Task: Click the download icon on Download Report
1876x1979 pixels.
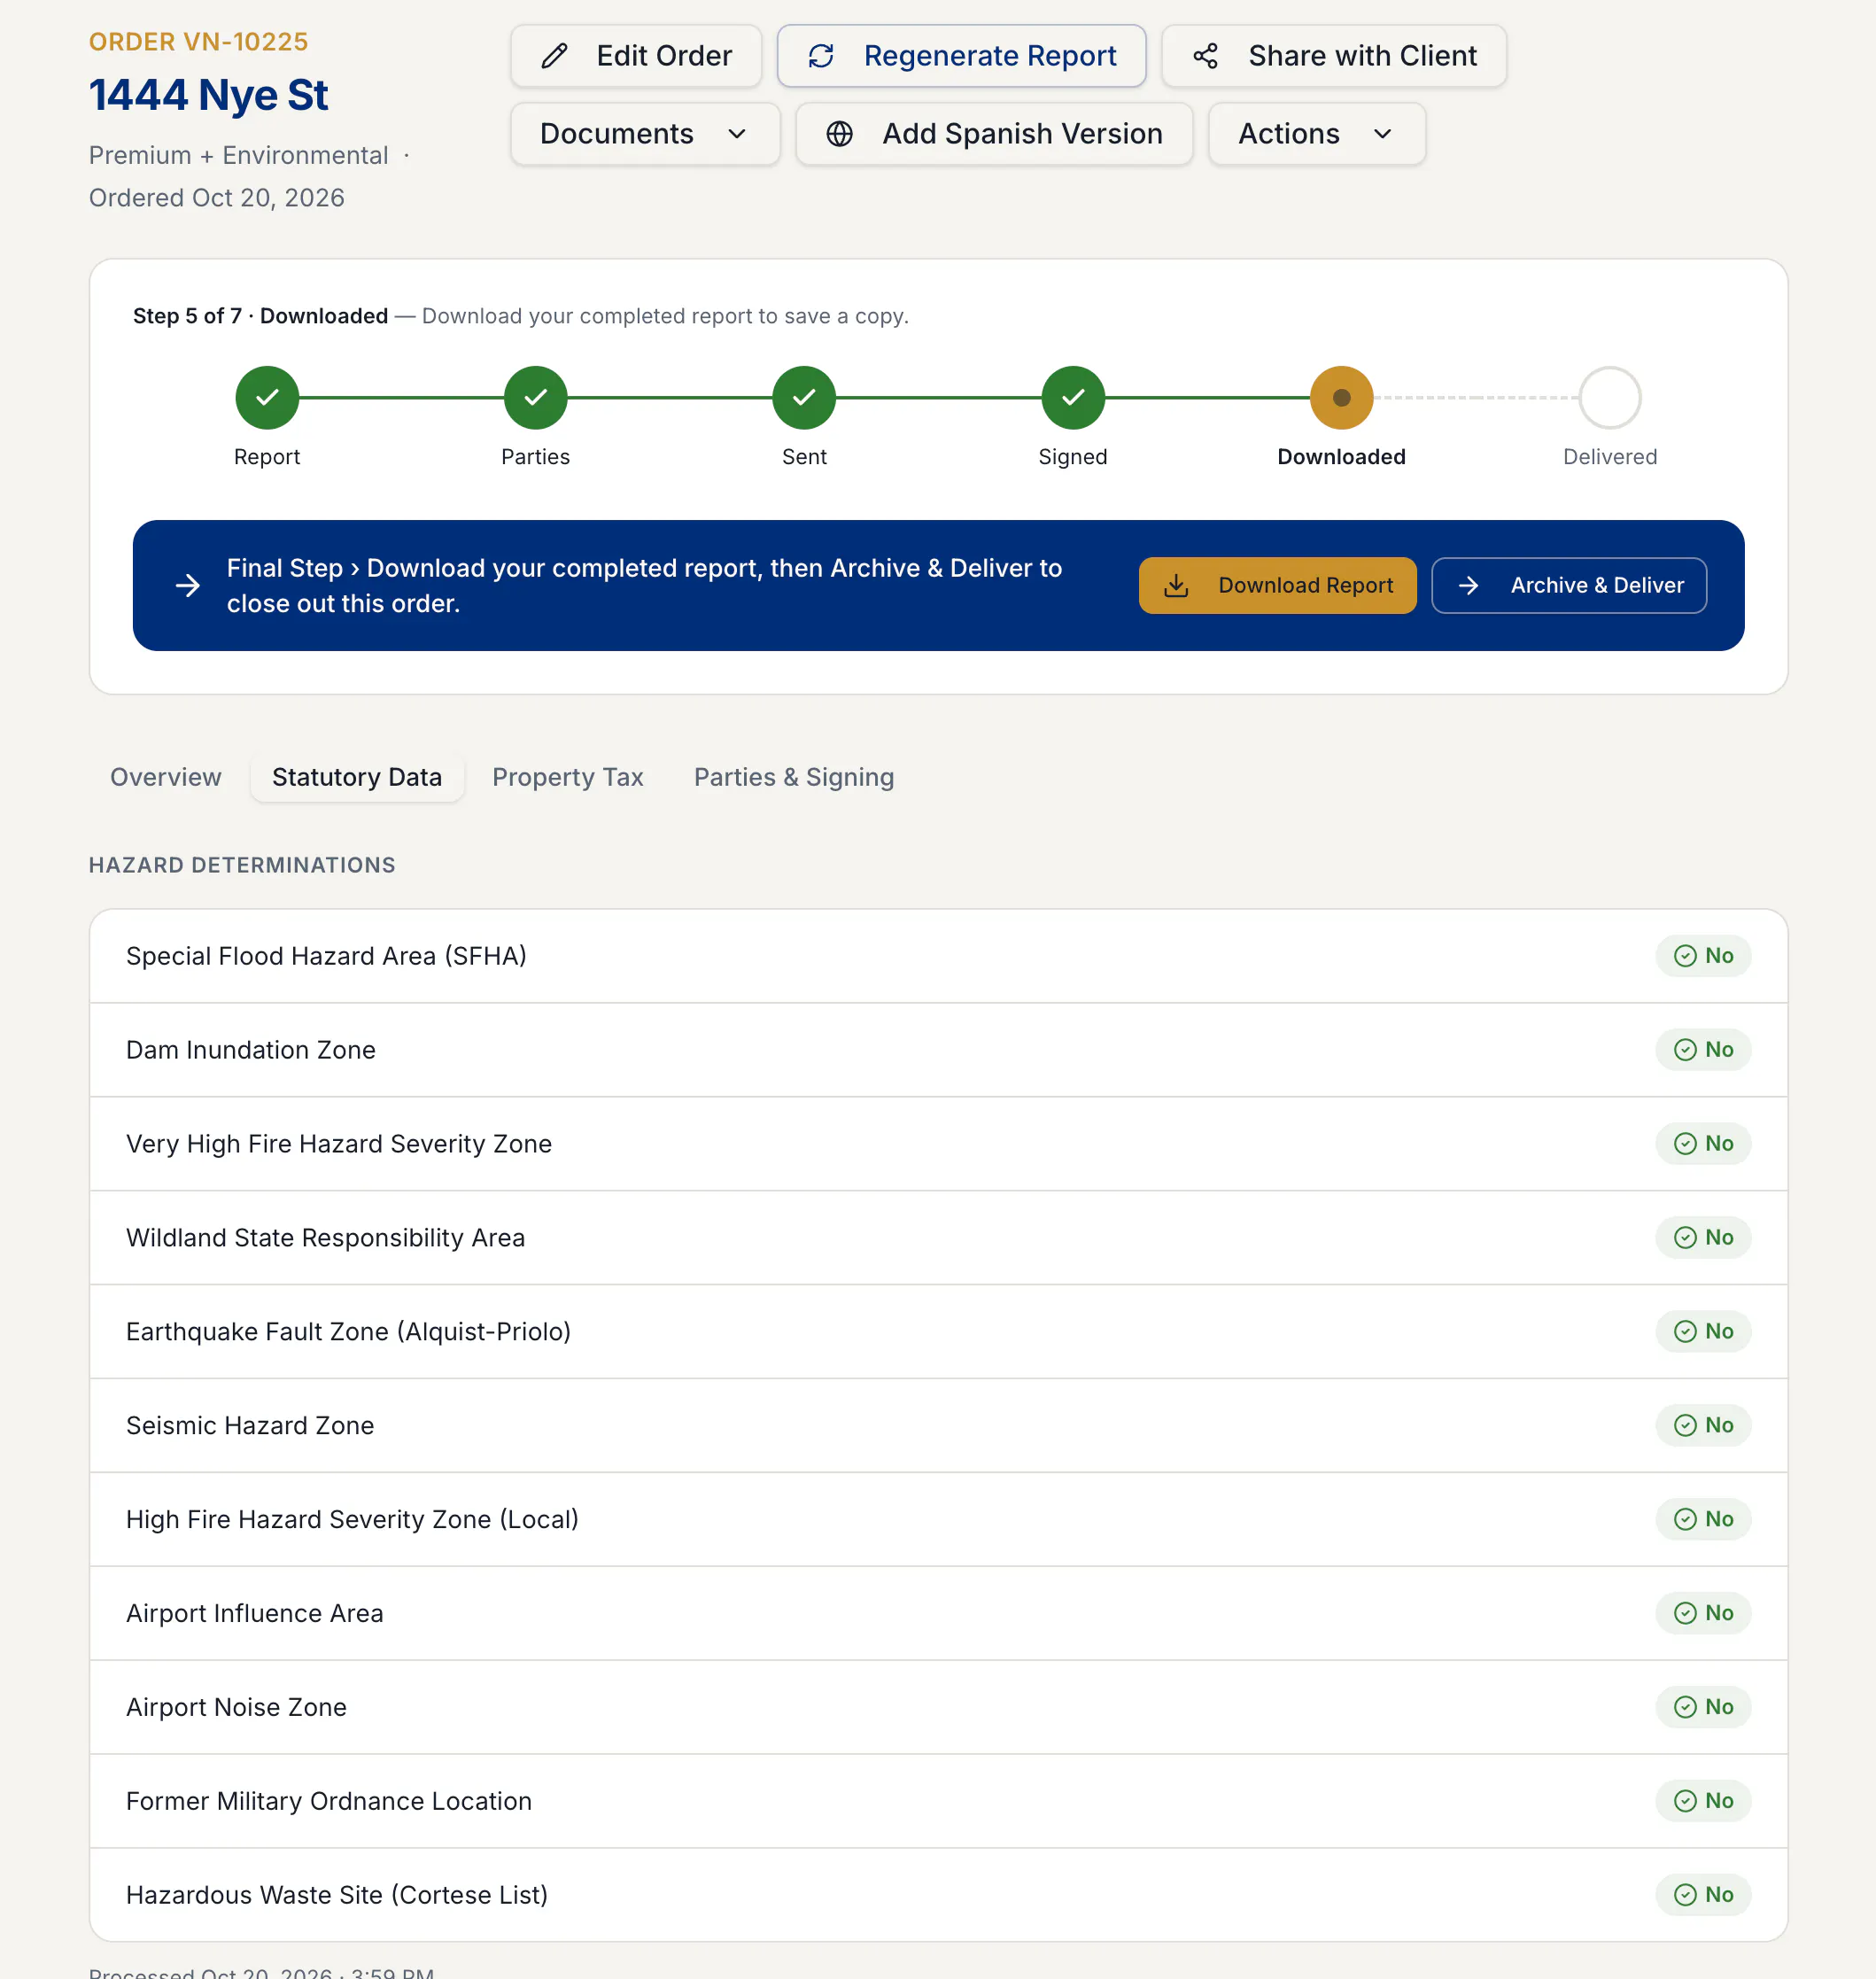Action: click(x=1176, y=585)
